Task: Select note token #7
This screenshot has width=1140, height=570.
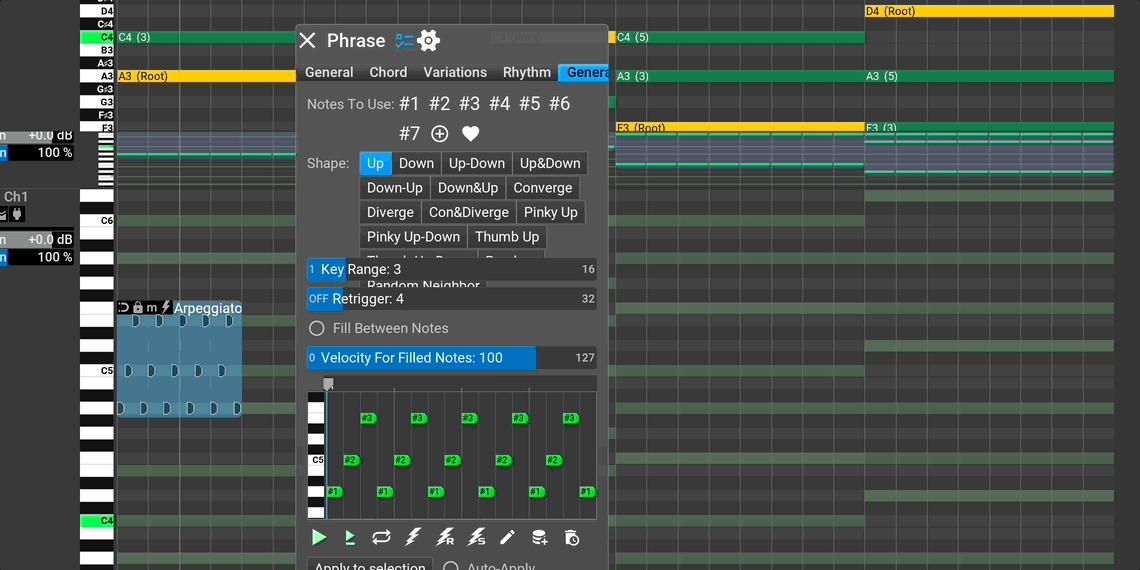Action: [x=410, y=134]
